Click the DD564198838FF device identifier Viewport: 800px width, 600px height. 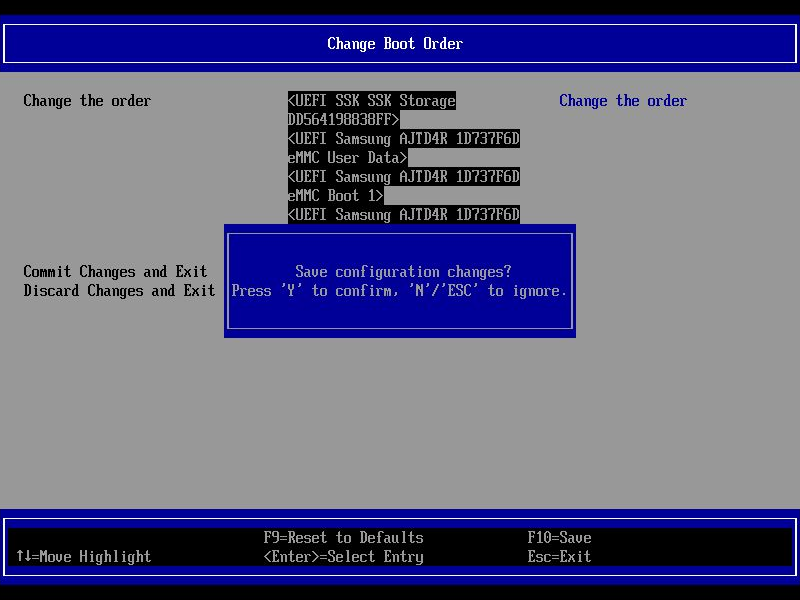341,119
